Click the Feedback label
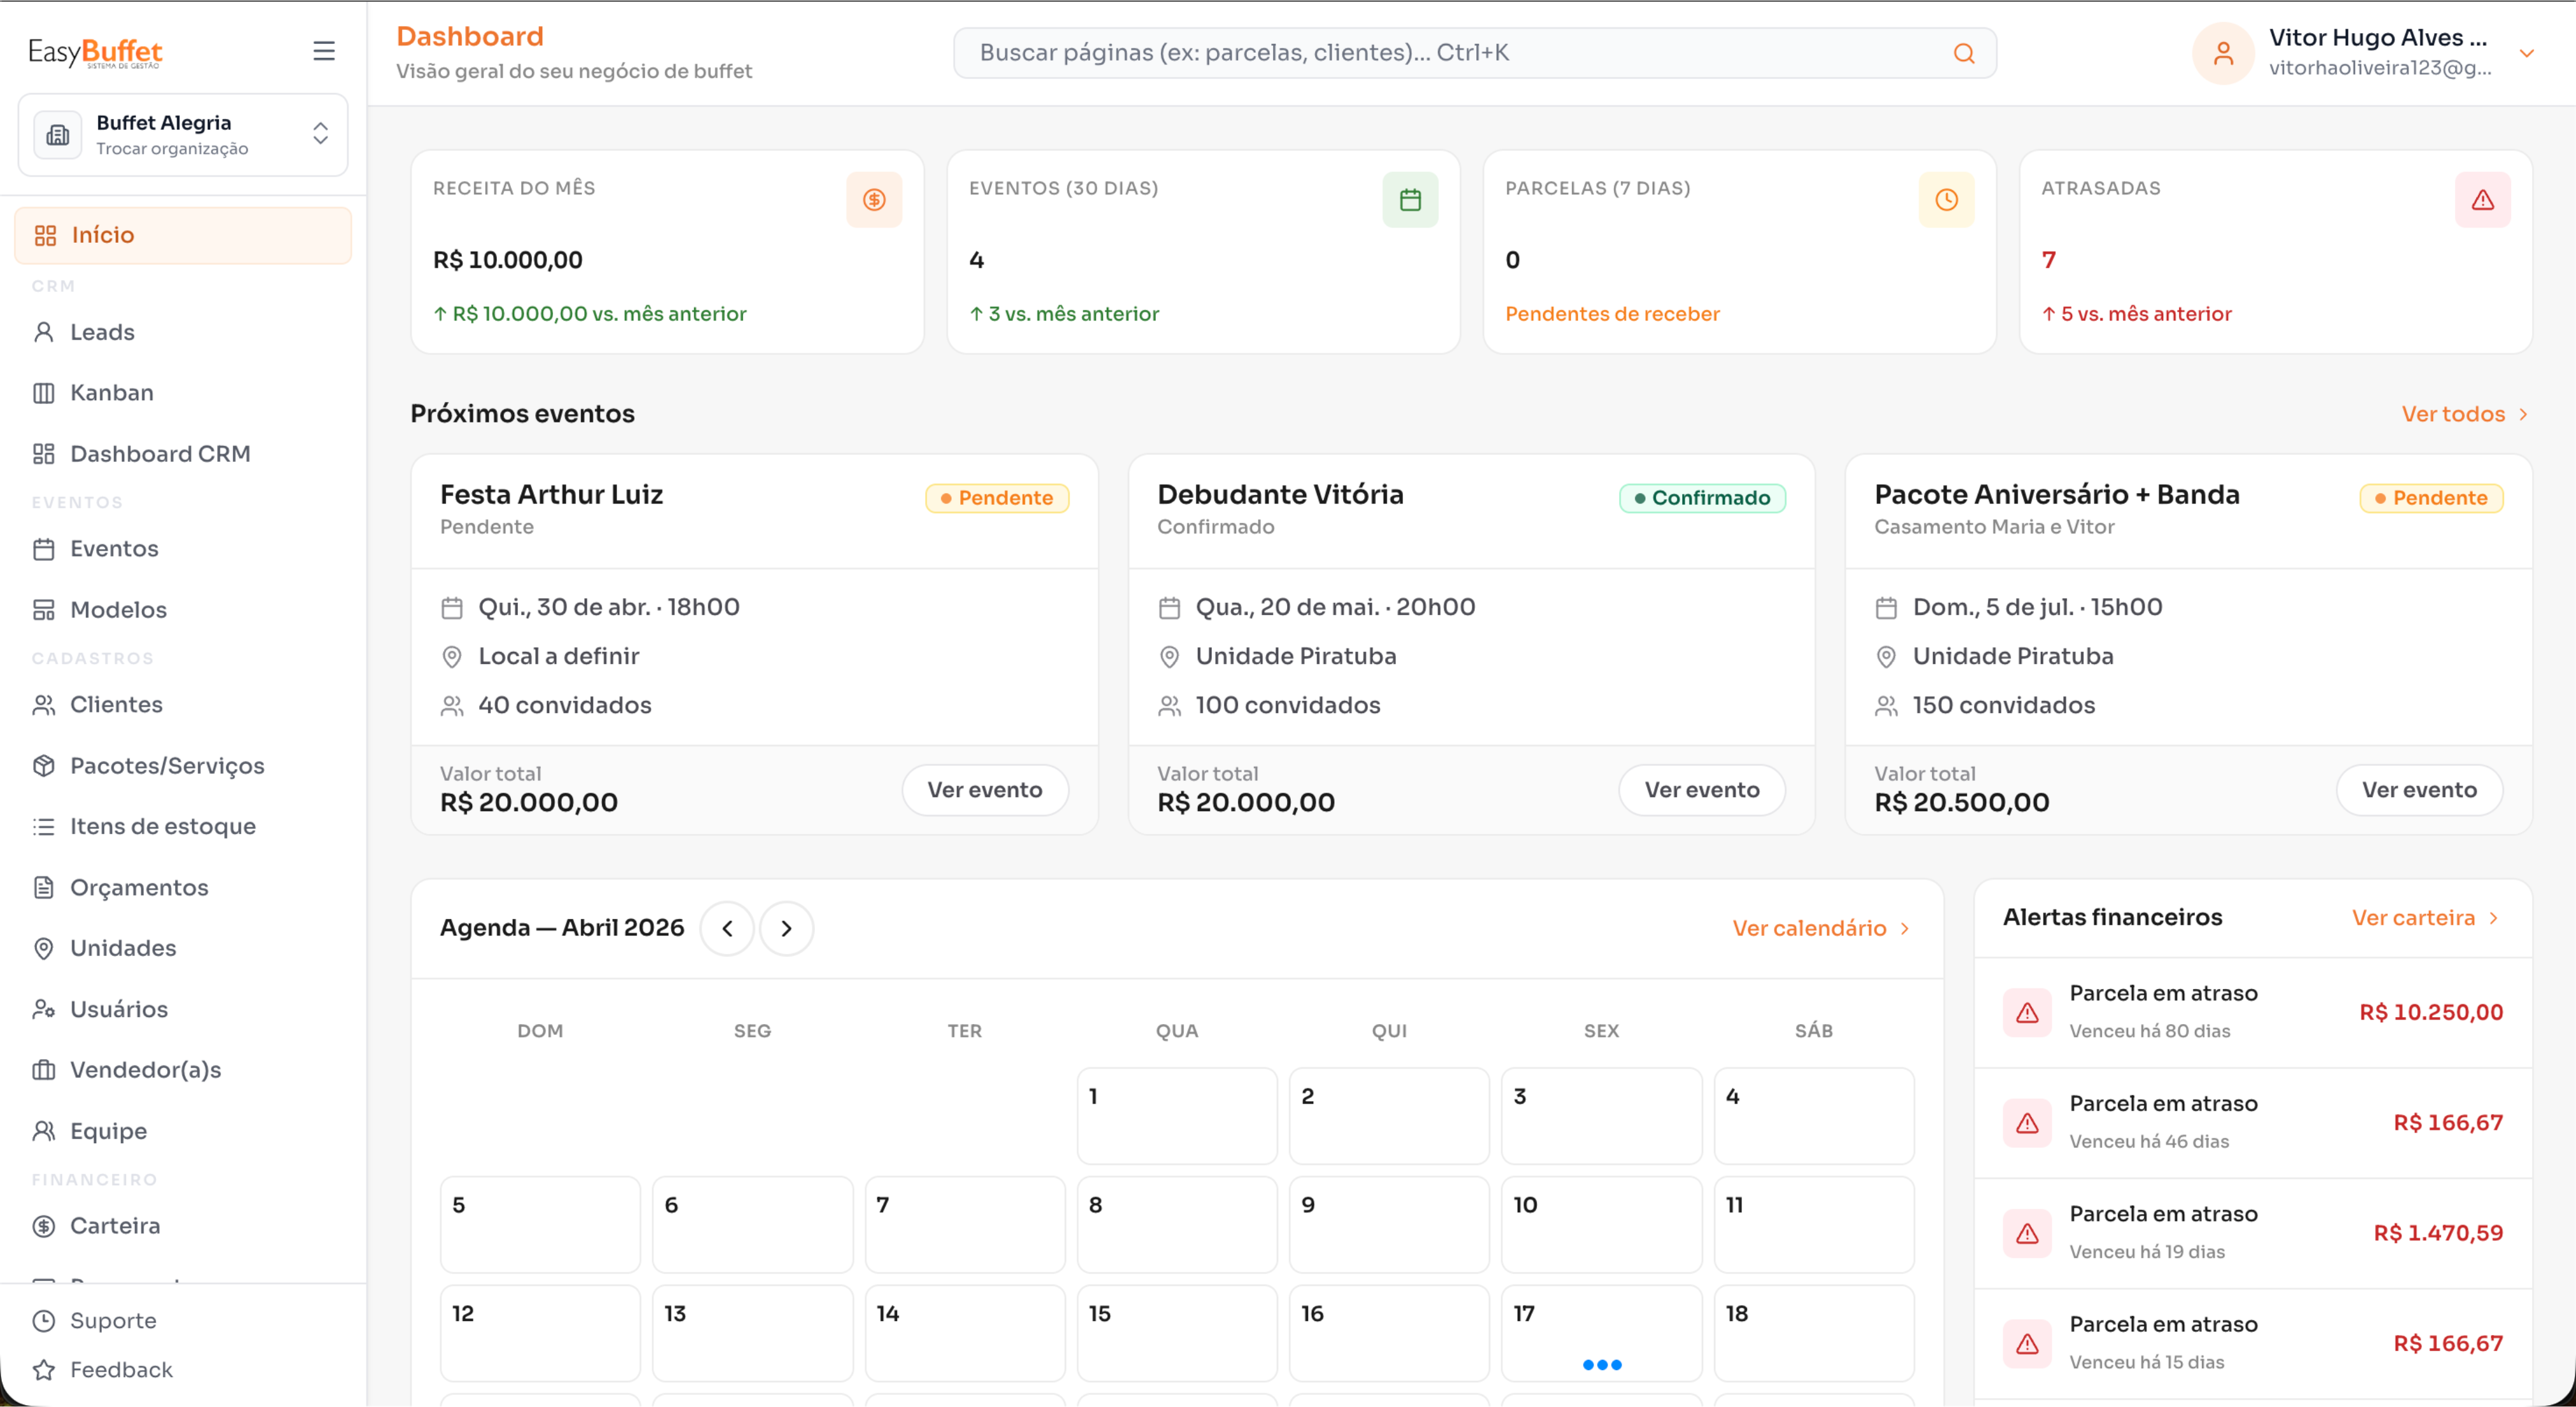The image size is (2576, 1407). (x=121, y=1371)
